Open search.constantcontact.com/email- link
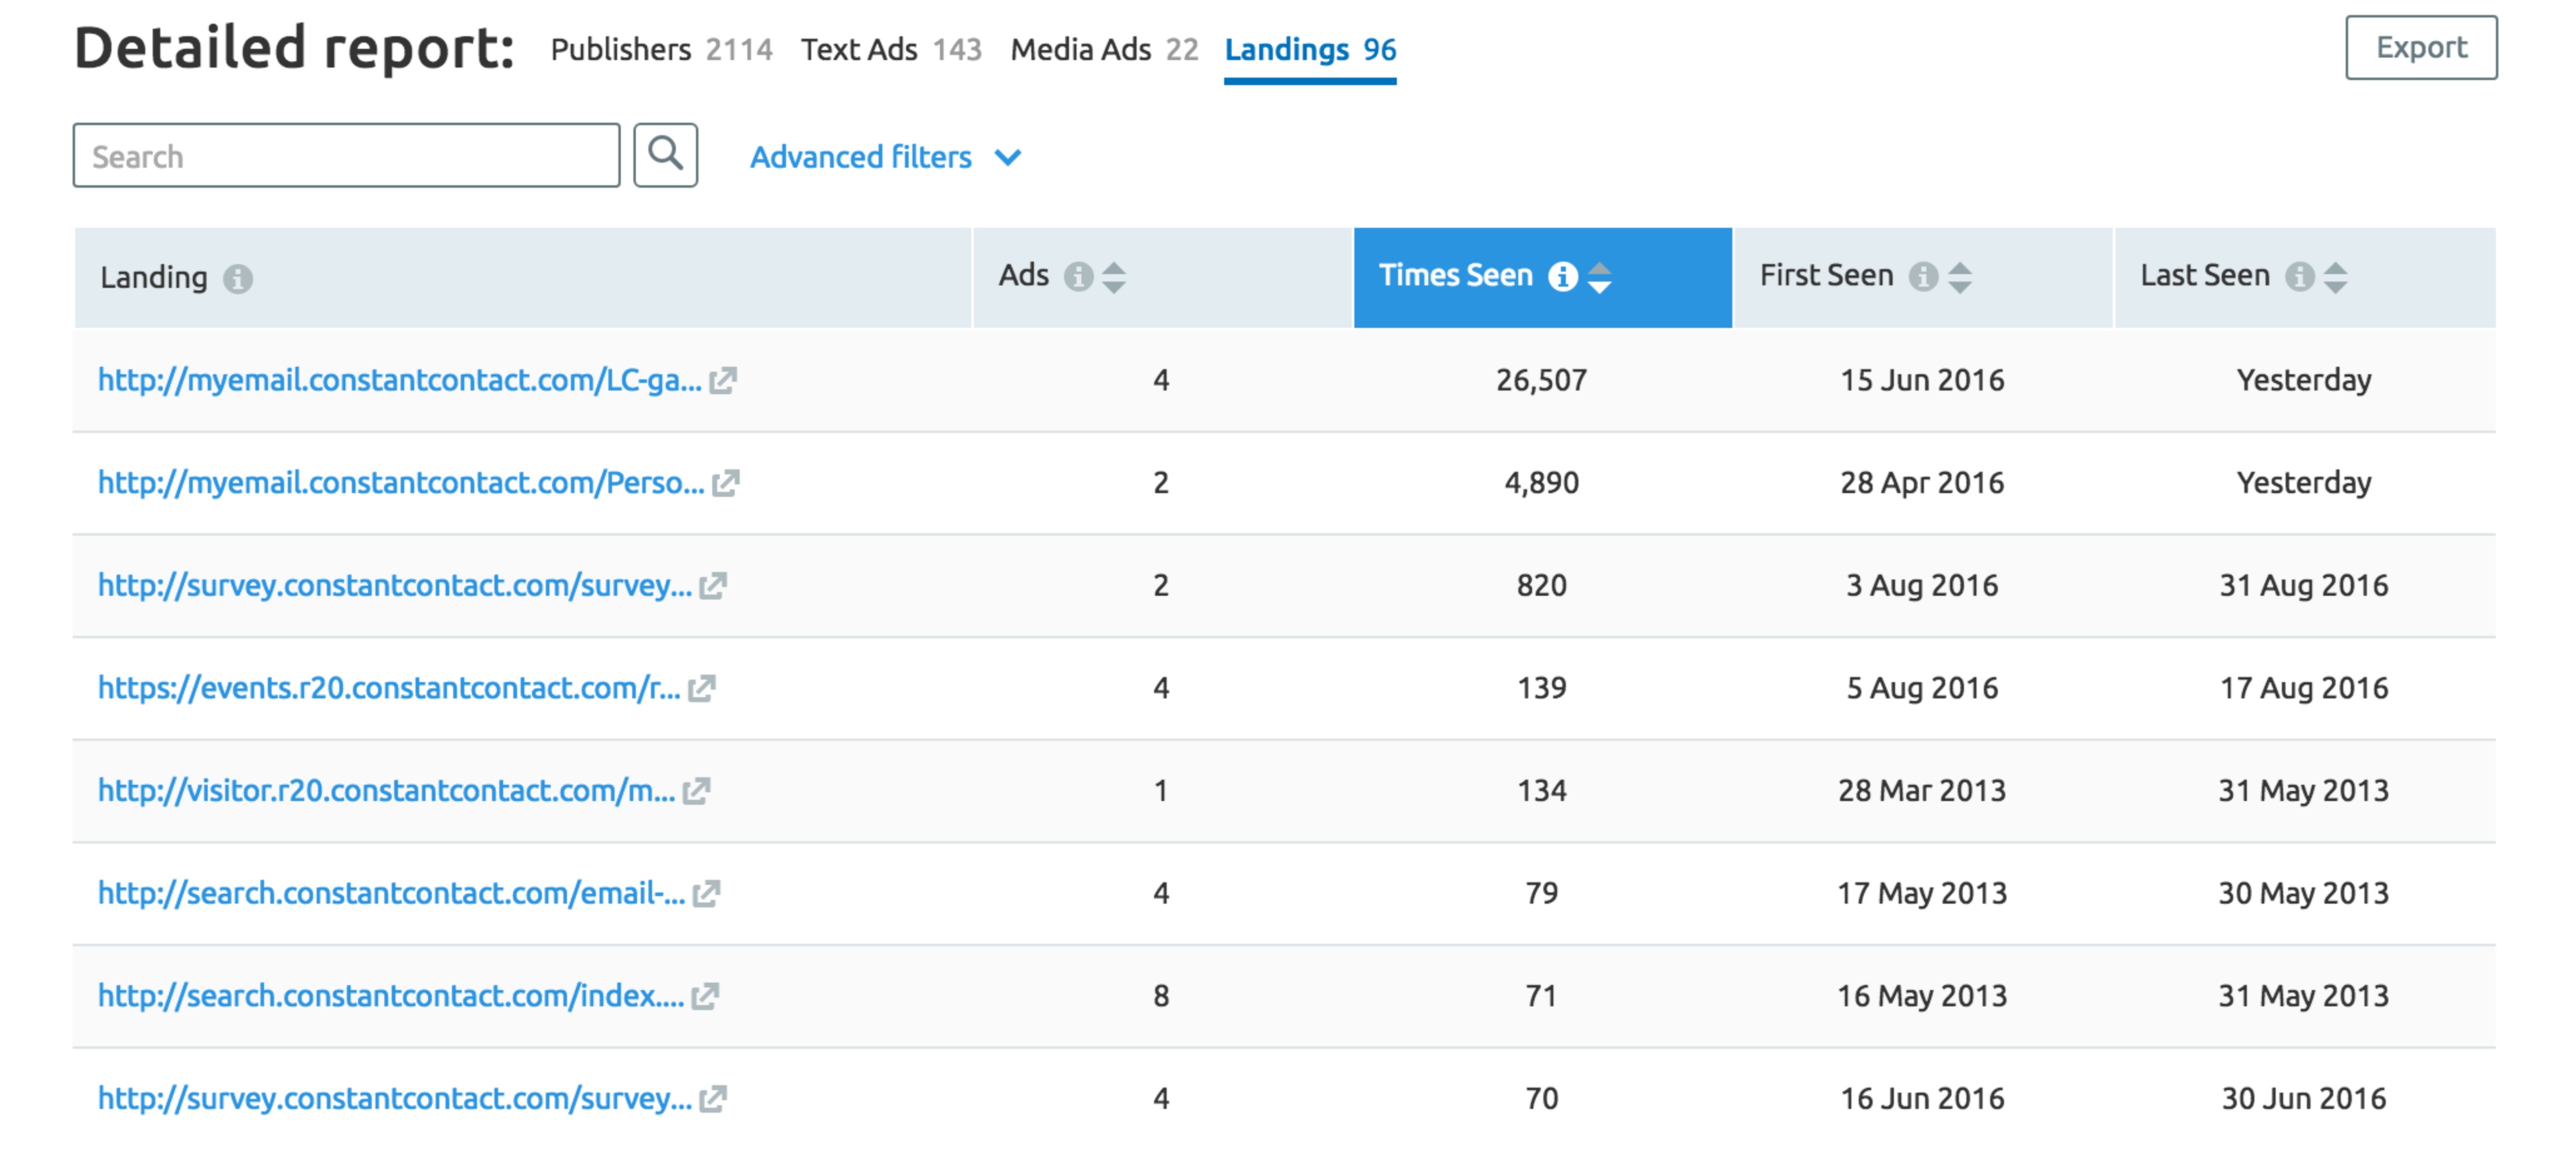Image resolution: width=2576 pixels, height=1149 pixels. coord(391,893)
